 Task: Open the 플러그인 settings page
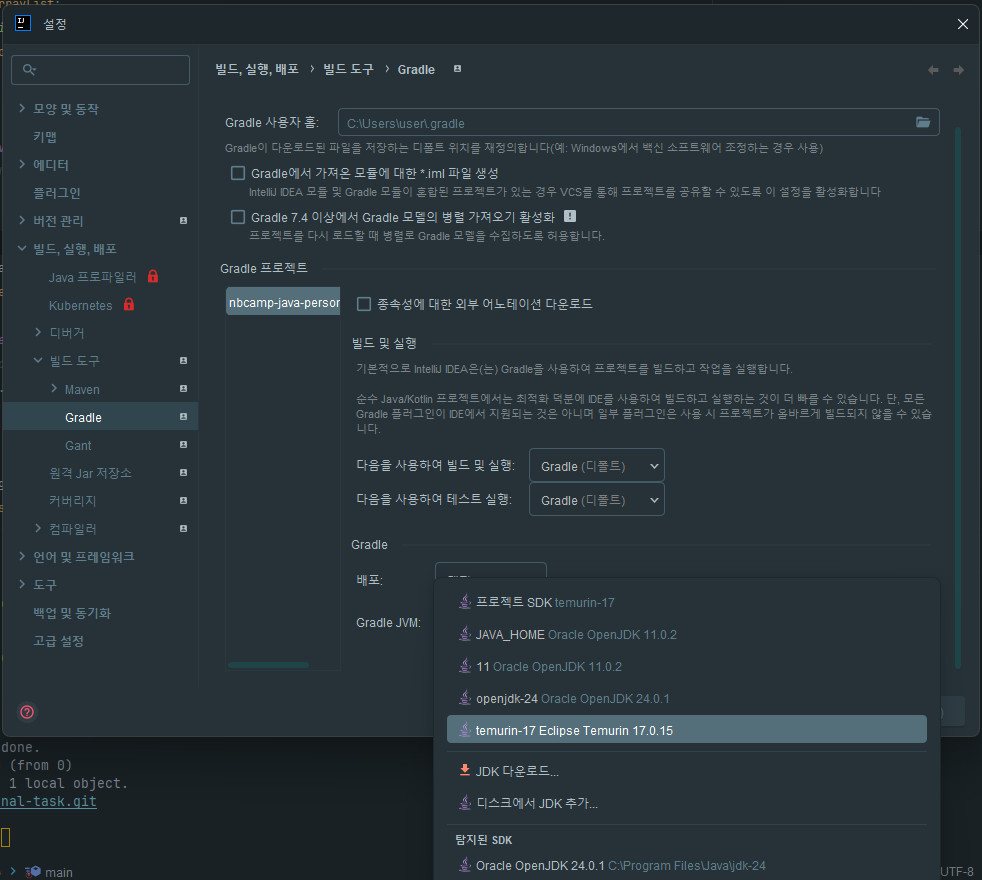point(56,192)
